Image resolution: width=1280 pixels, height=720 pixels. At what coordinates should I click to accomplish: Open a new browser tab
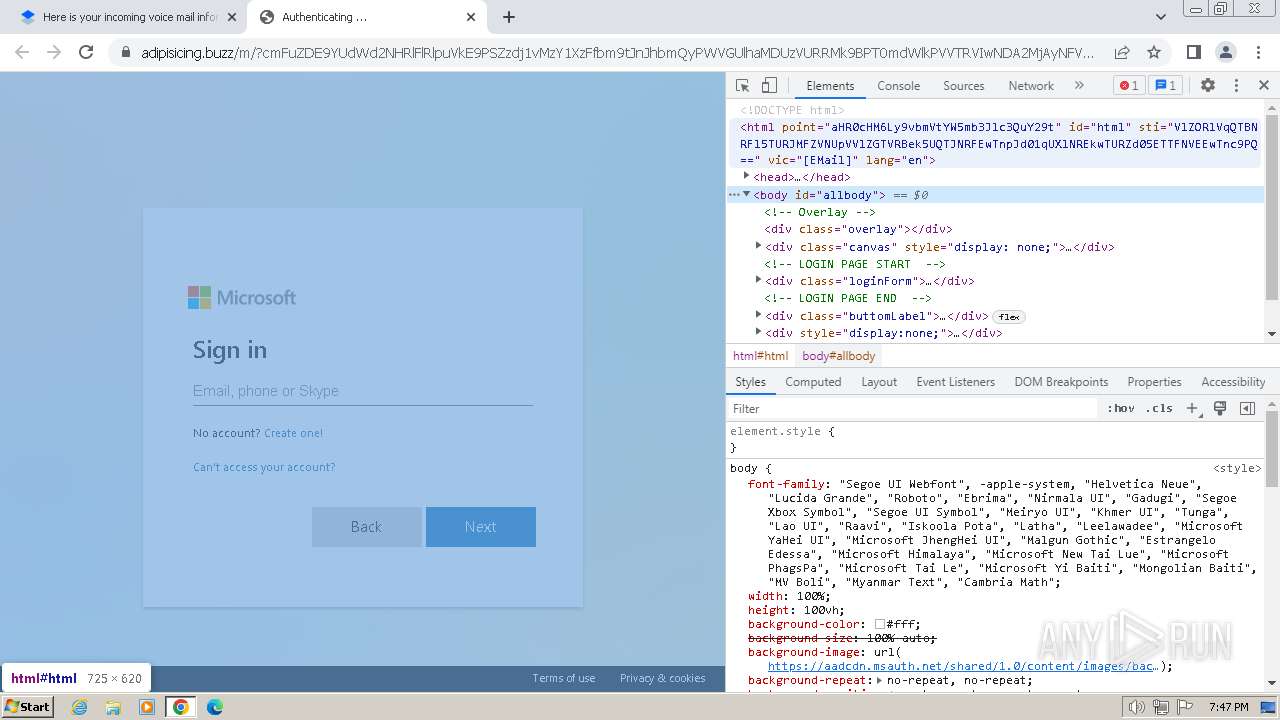pos(509,17)
